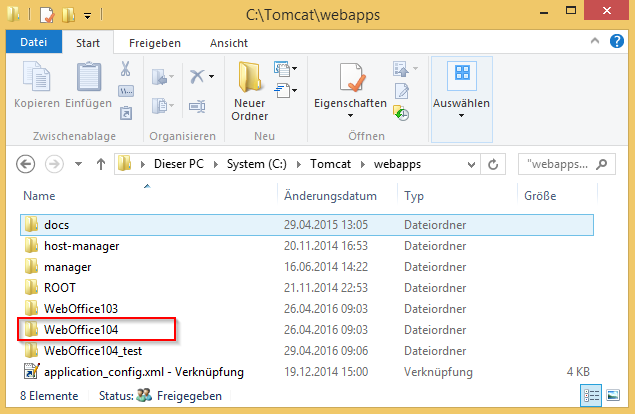Viewport: 635px width, 414px height.
Task: Open quick access toolbar customize dropdown
Action: click(87, 16)
